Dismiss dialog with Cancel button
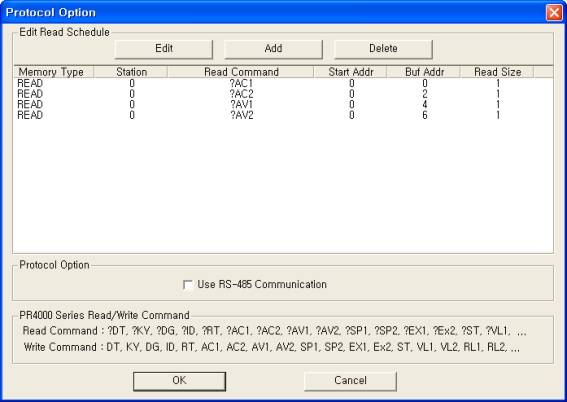Screen dimensions: 567x402 350,381
